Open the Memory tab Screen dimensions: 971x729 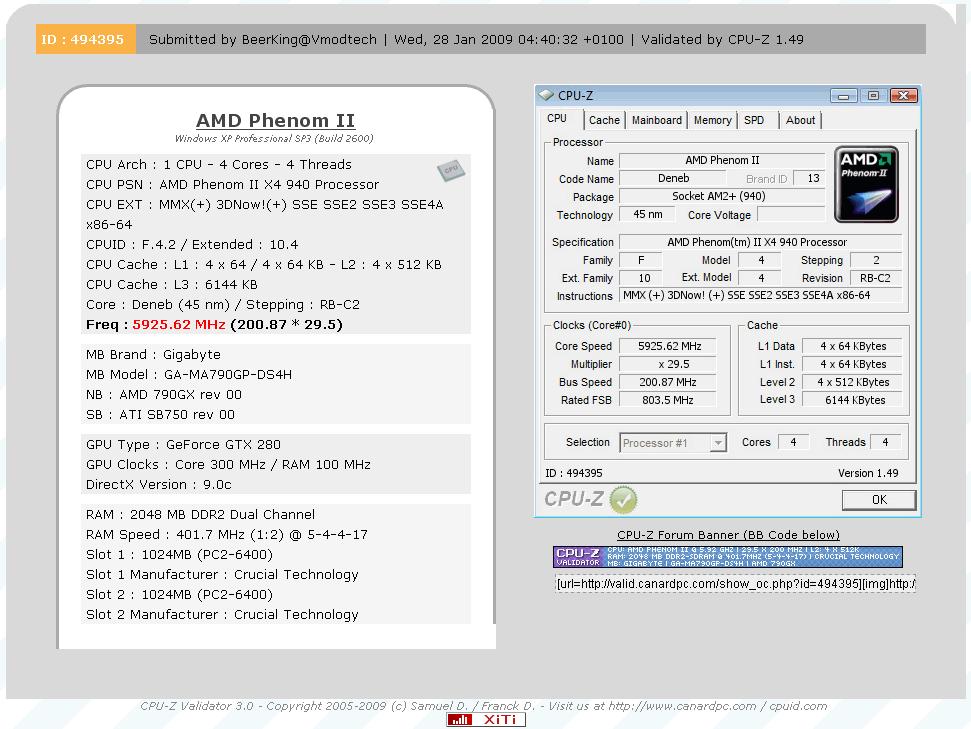click(x=712, y=120)
